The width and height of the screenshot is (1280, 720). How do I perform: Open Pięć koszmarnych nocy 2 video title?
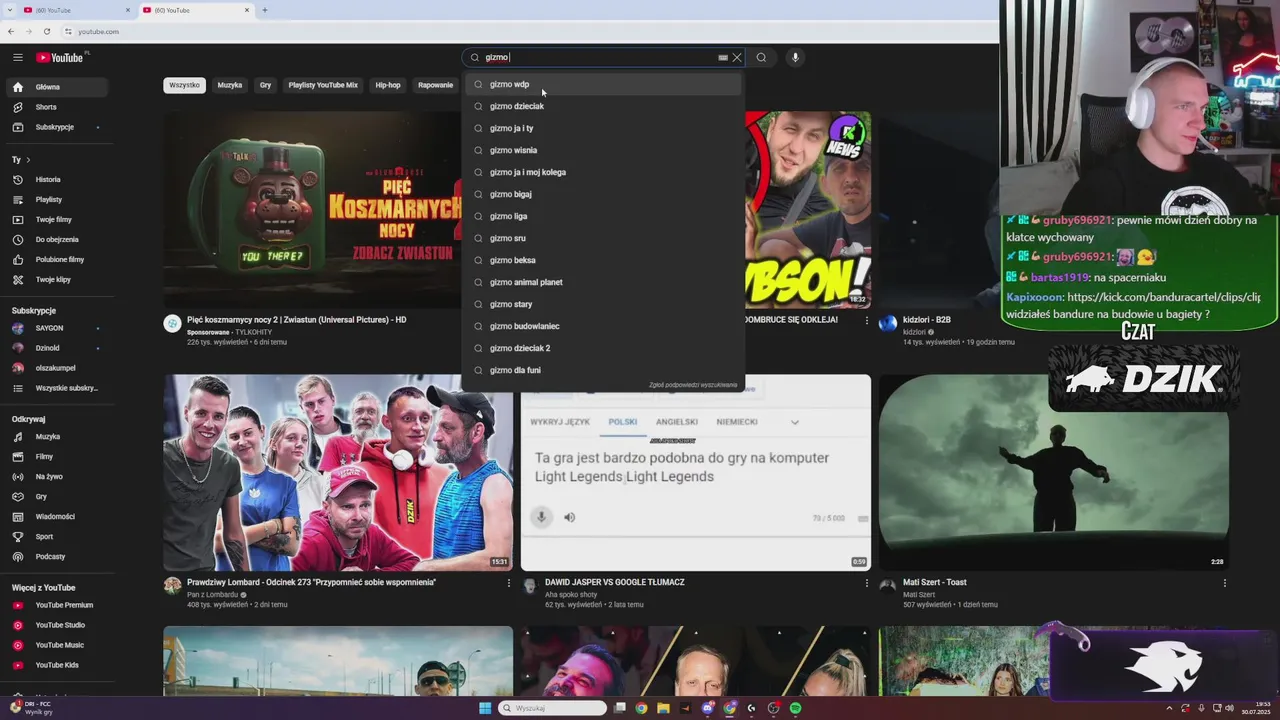click(x=296, y=320)
